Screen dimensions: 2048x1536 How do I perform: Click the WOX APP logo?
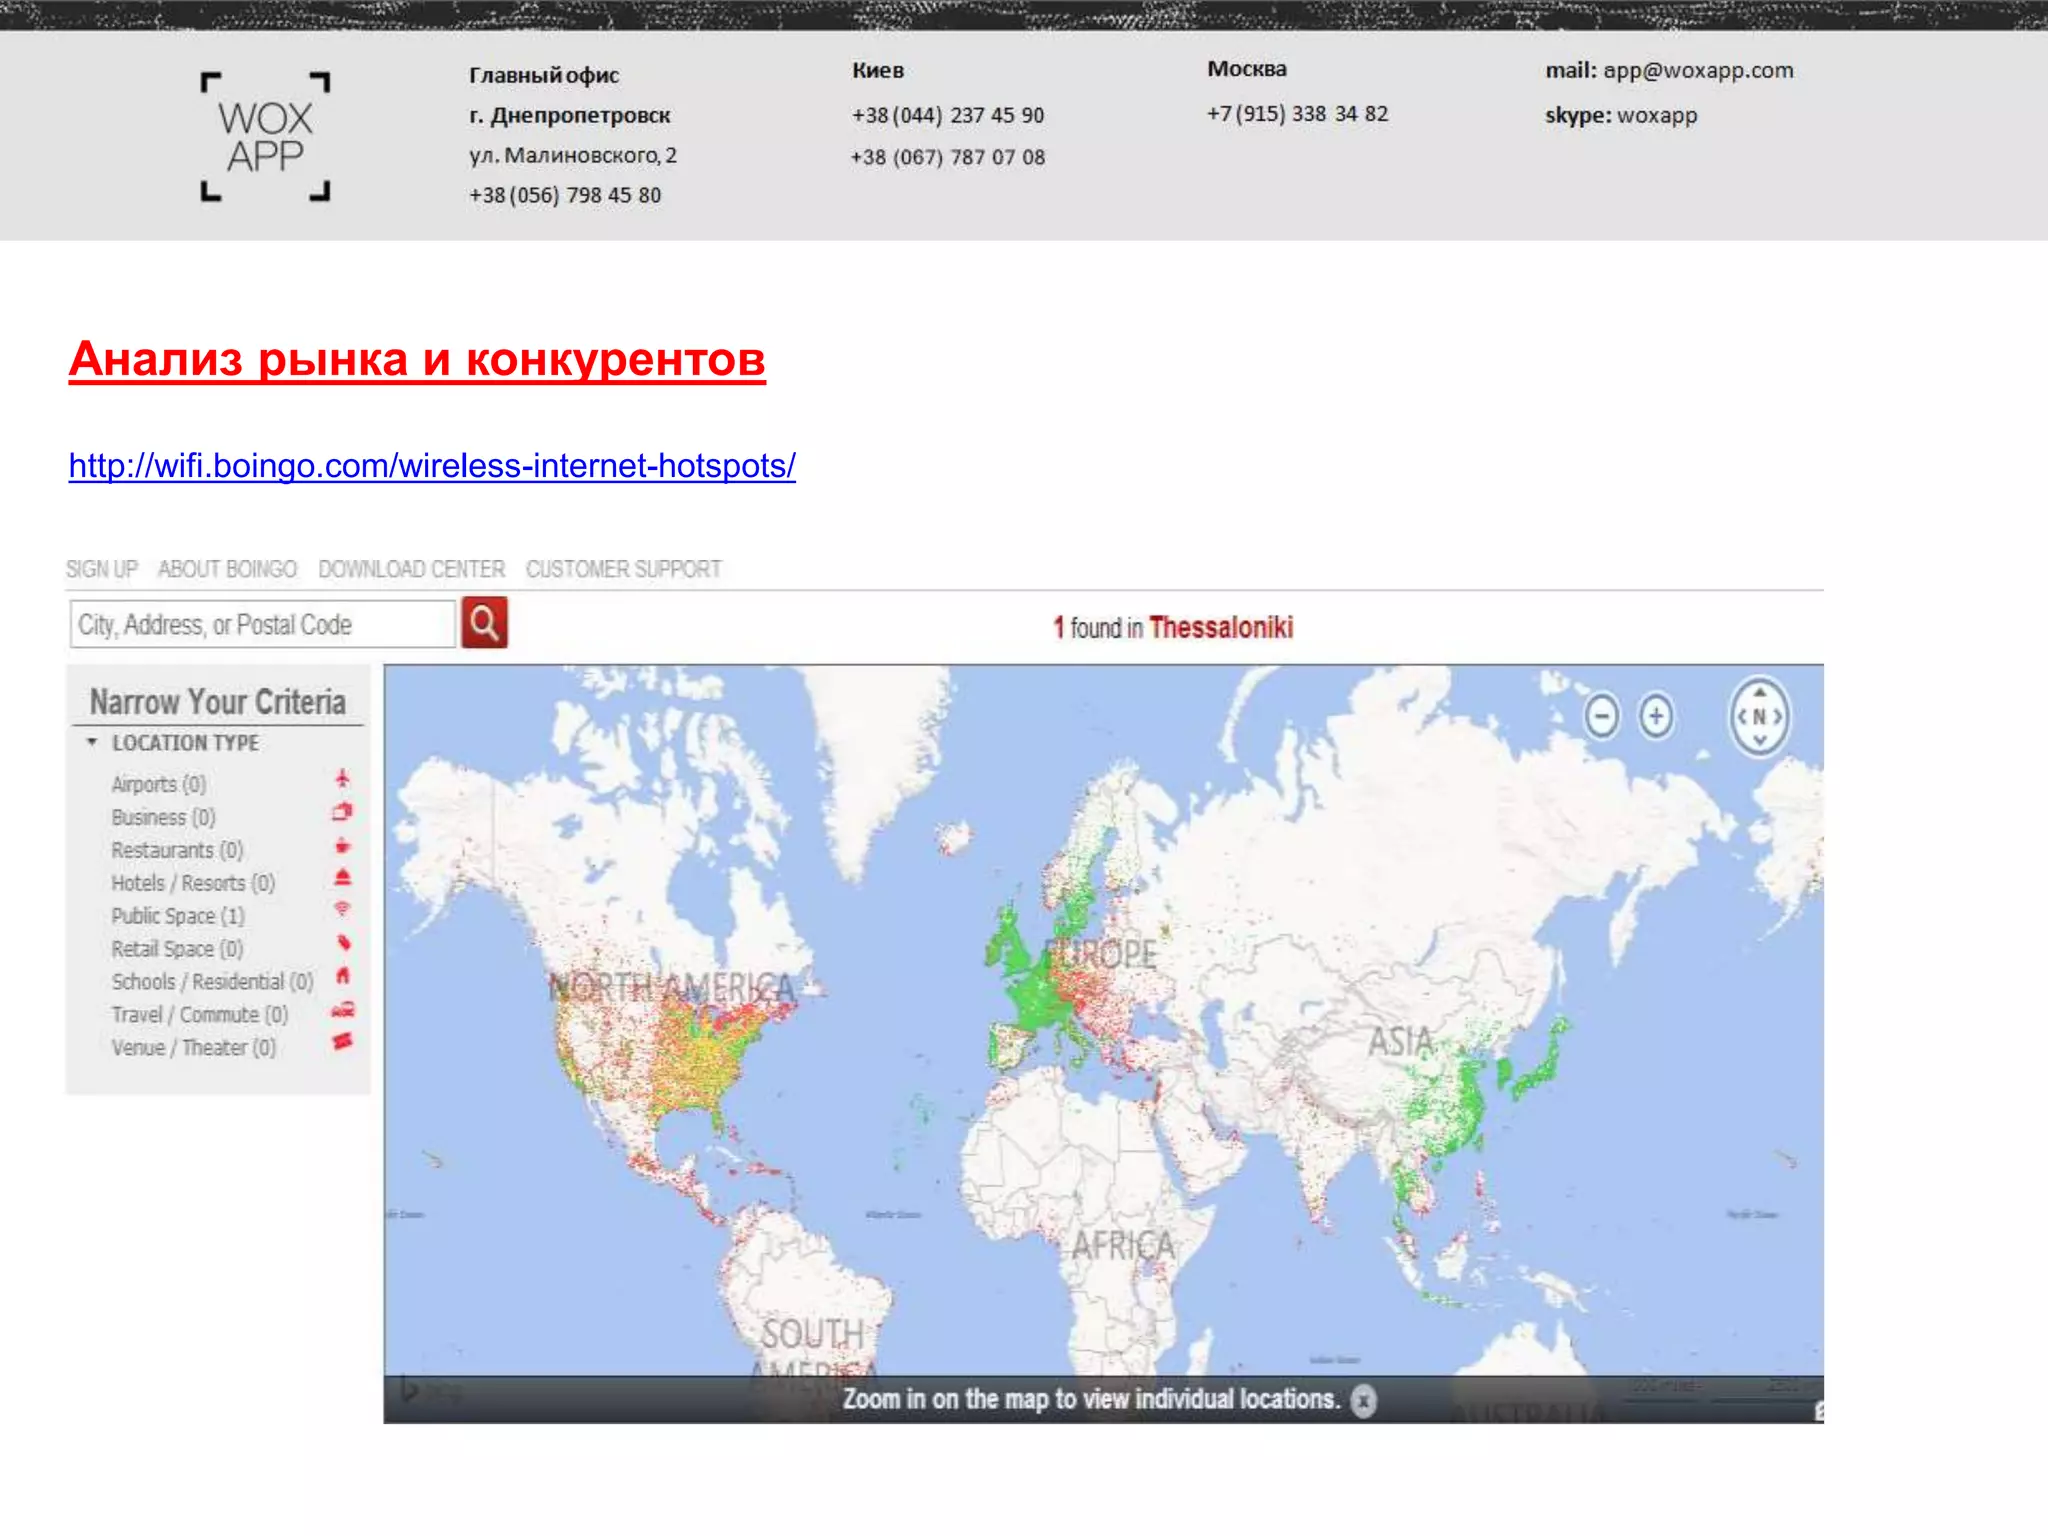coord(265,137)
